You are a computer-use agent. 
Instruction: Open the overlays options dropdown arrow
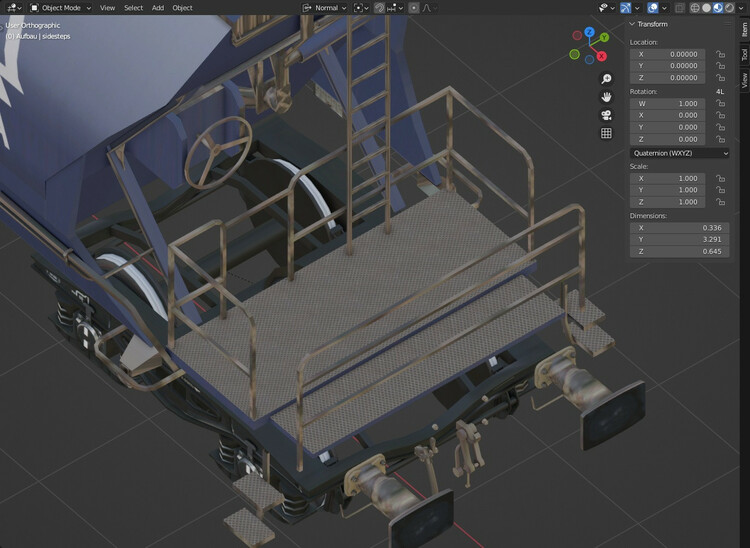click(664, 8)
